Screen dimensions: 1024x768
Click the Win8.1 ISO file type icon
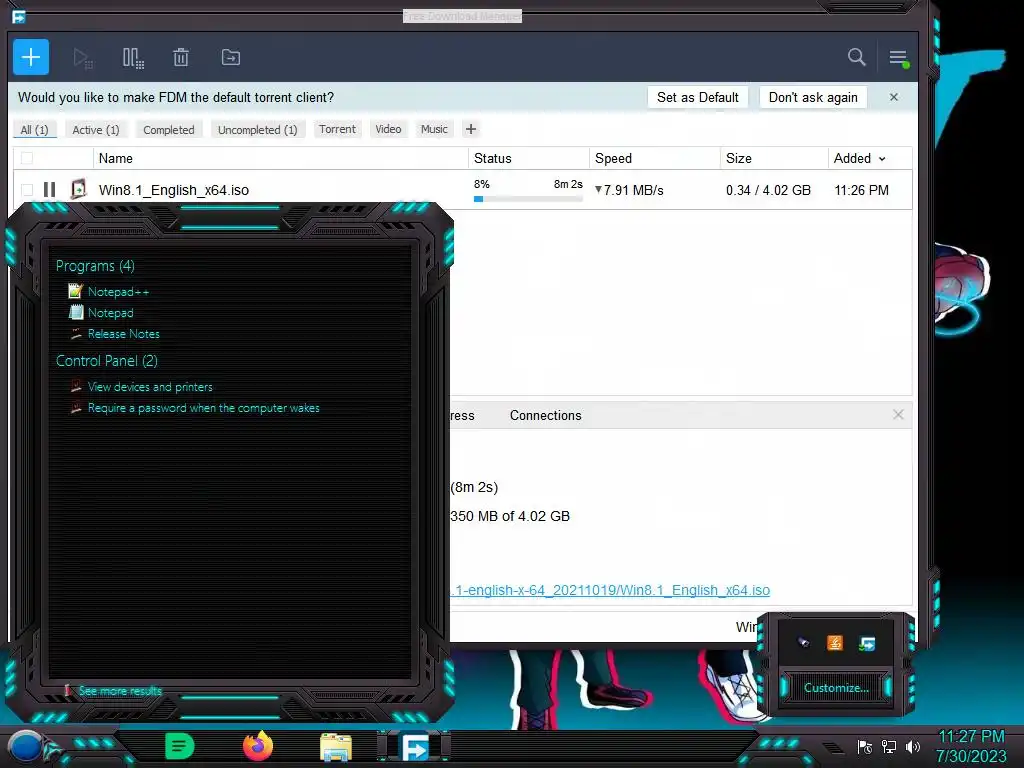[78, 189]
